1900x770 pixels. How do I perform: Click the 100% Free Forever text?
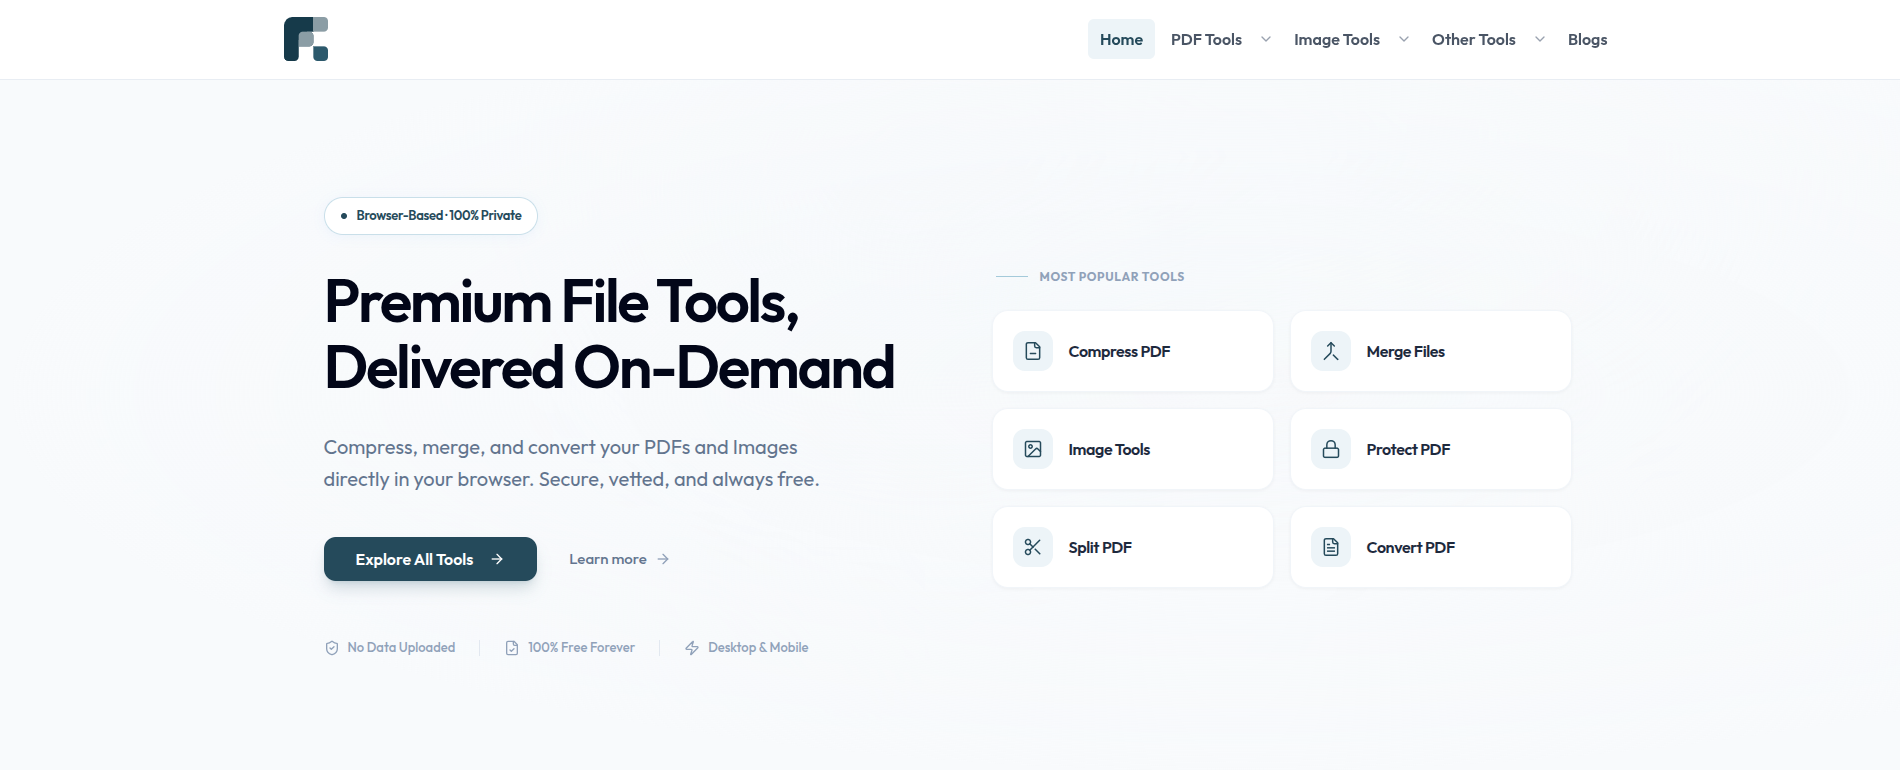581,648
